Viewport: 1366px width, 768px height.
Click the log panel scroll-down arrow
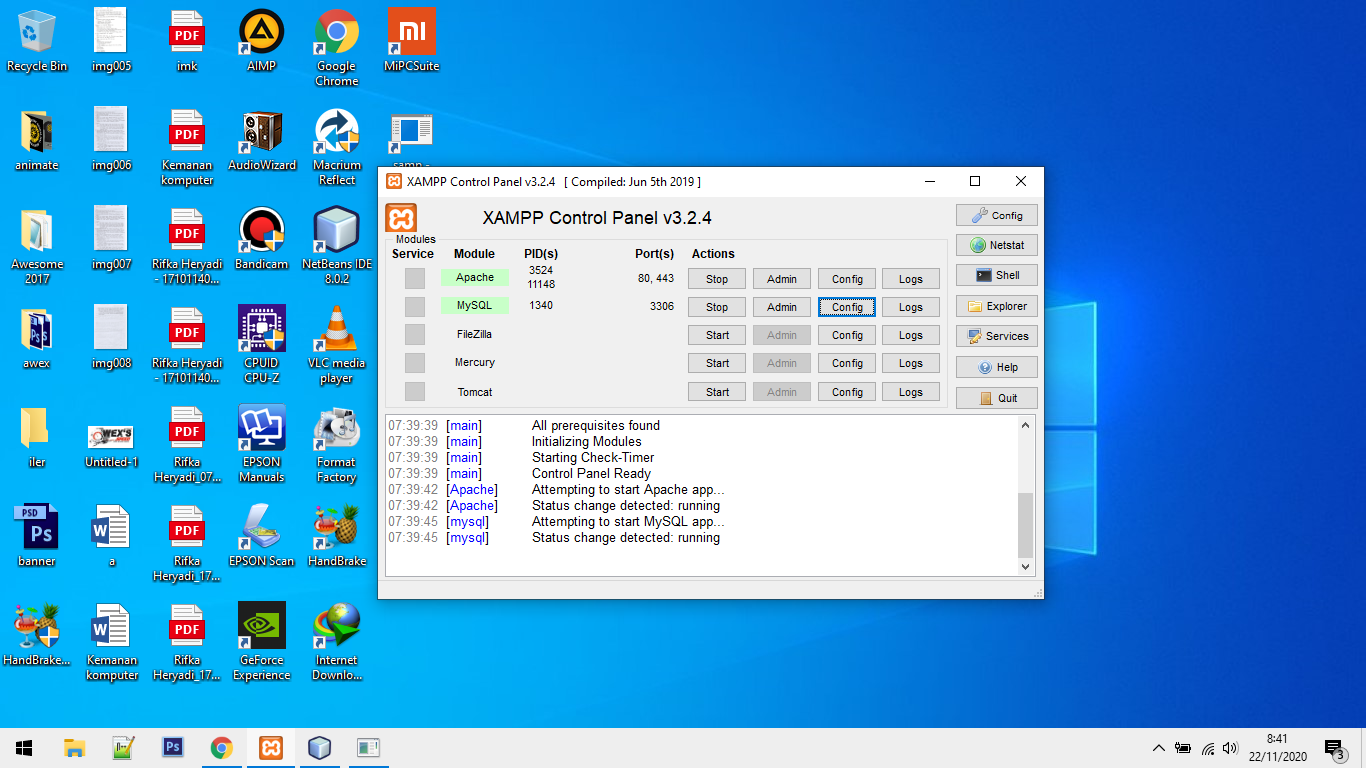[1025, 567]
